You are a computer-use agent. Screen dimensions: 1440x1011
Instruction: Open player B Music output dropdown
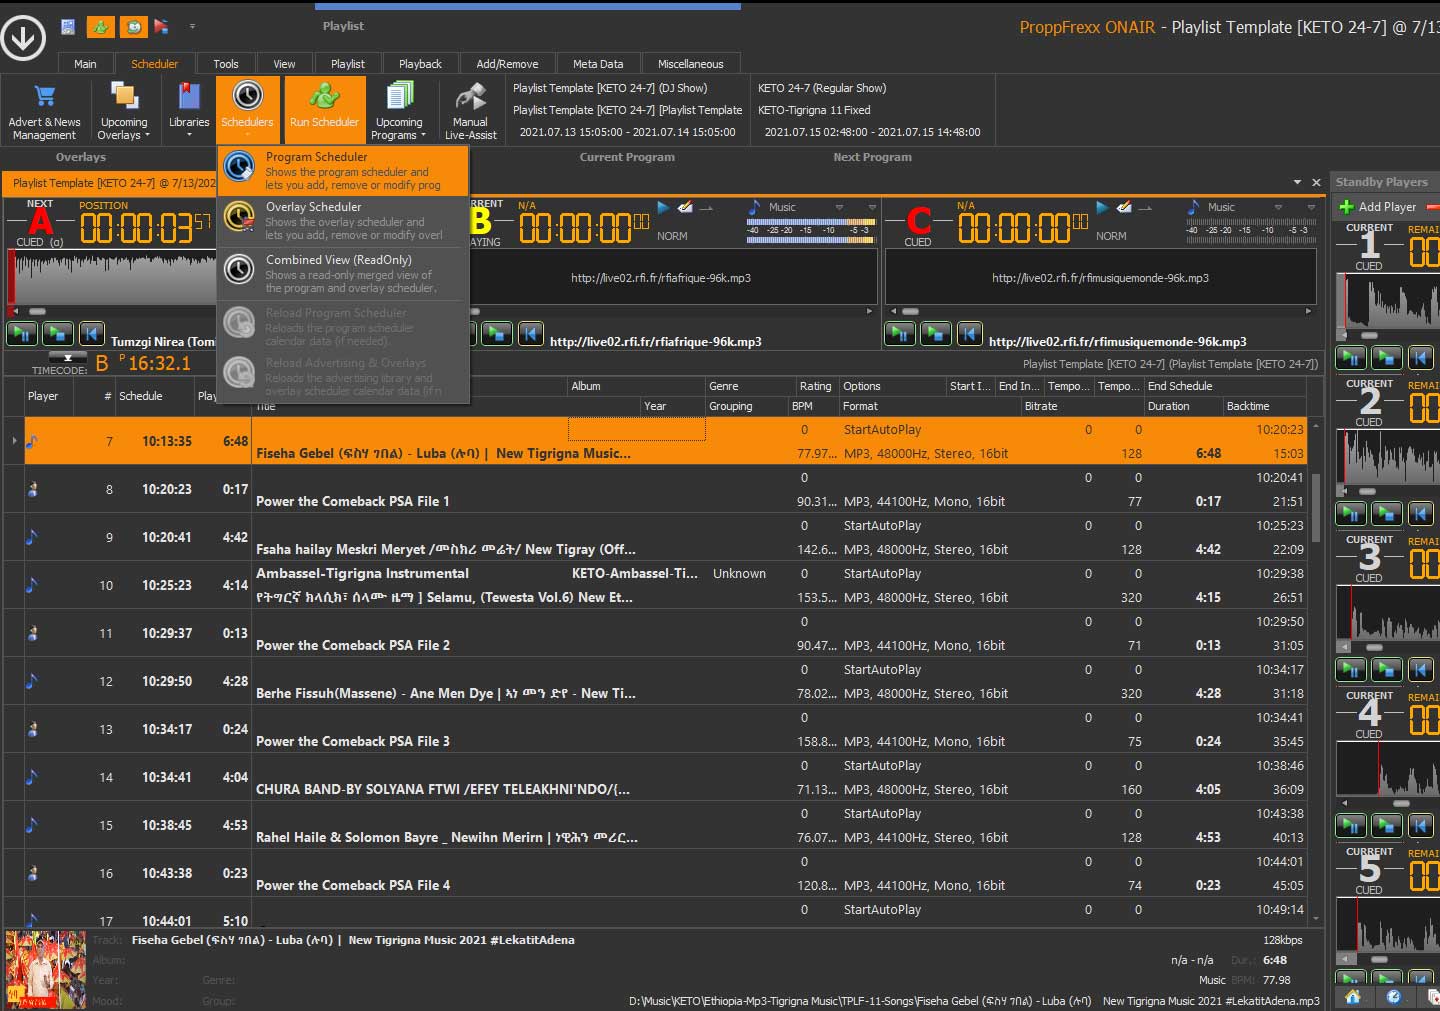tap(839, 207)
